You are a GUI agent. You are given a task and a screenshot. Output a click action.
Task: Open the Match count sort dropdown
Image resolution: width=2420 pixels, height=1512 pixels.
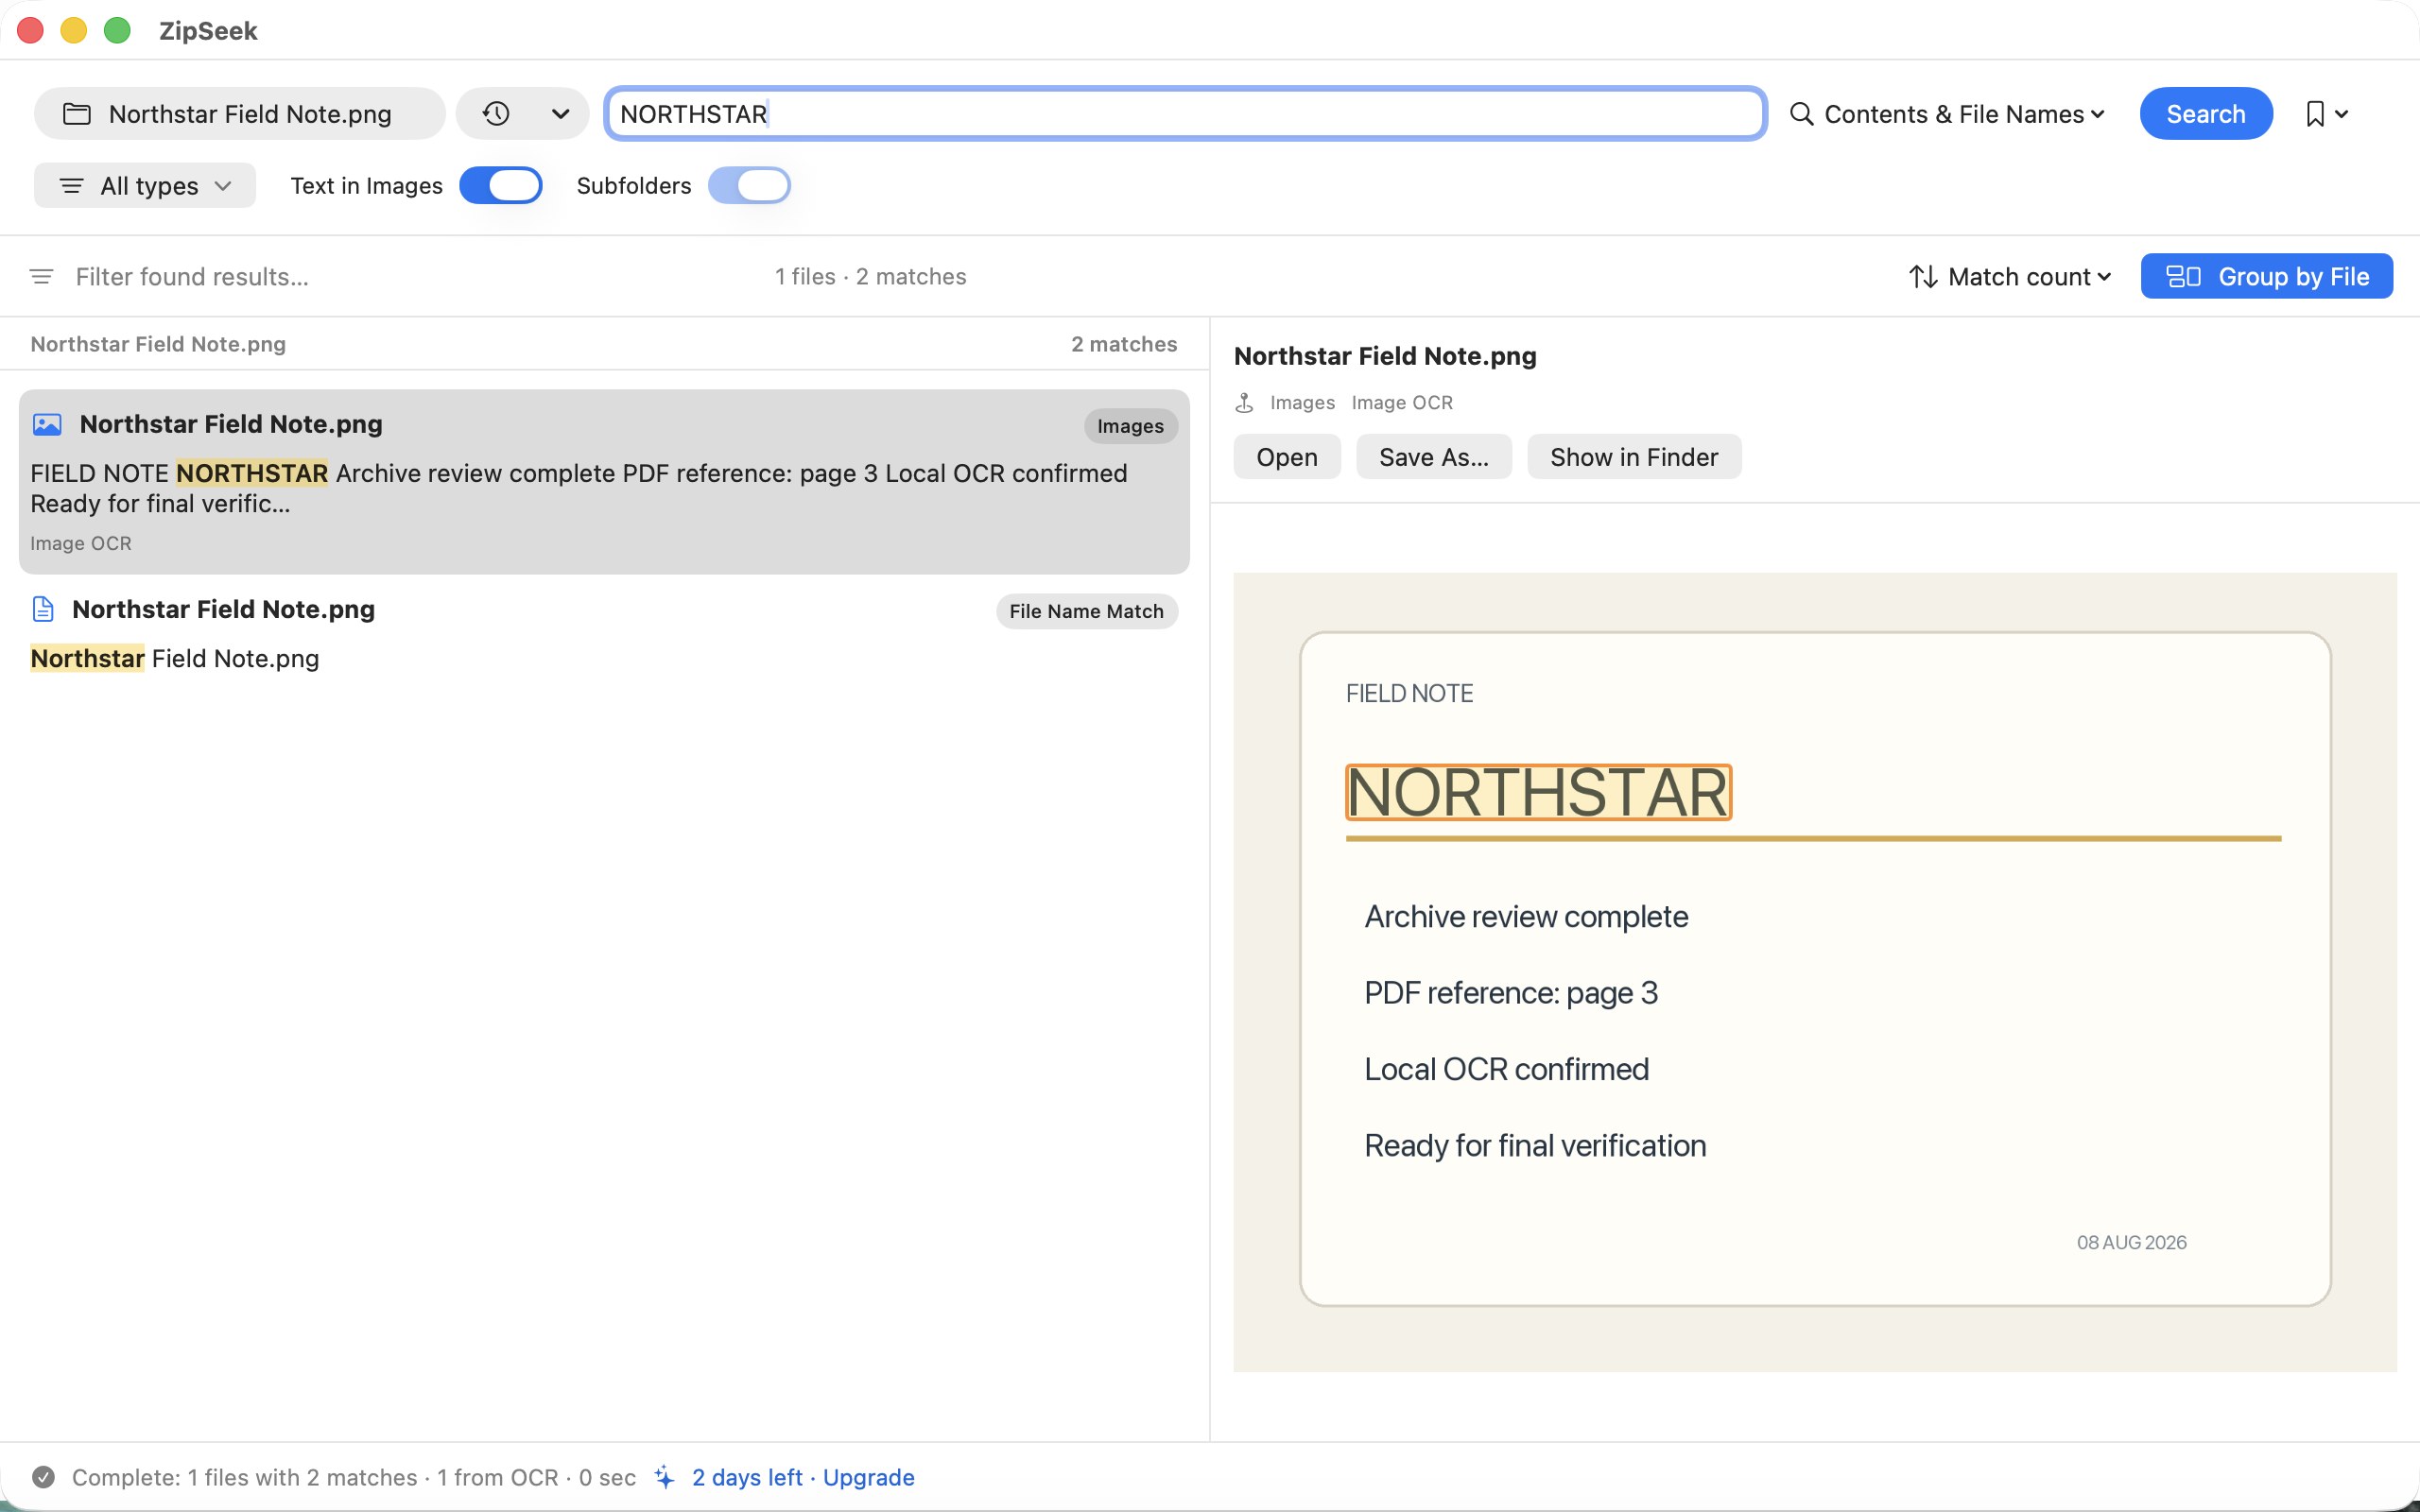[2011, 276]
